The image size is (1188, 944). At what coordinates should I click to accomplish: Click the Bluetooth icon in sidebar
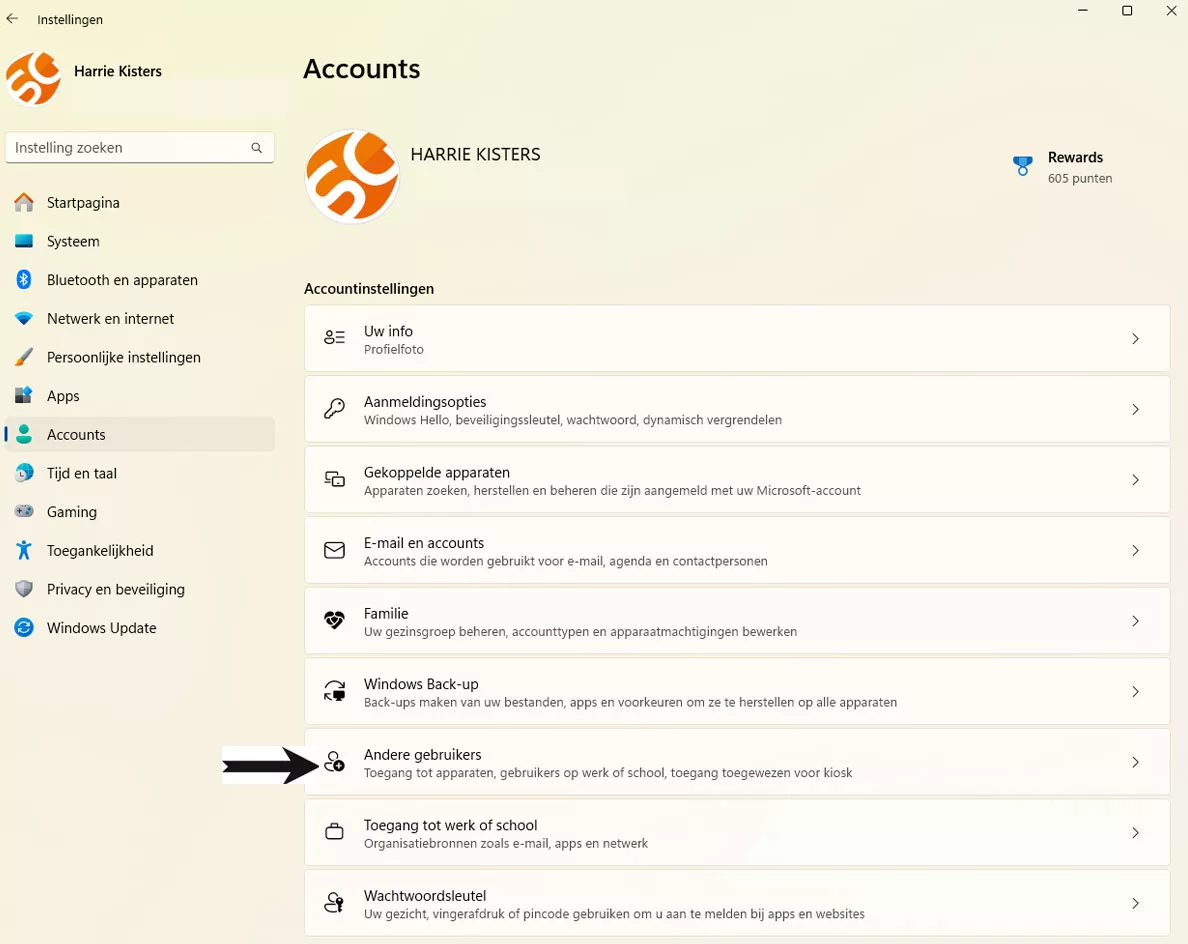click(23, 280)
